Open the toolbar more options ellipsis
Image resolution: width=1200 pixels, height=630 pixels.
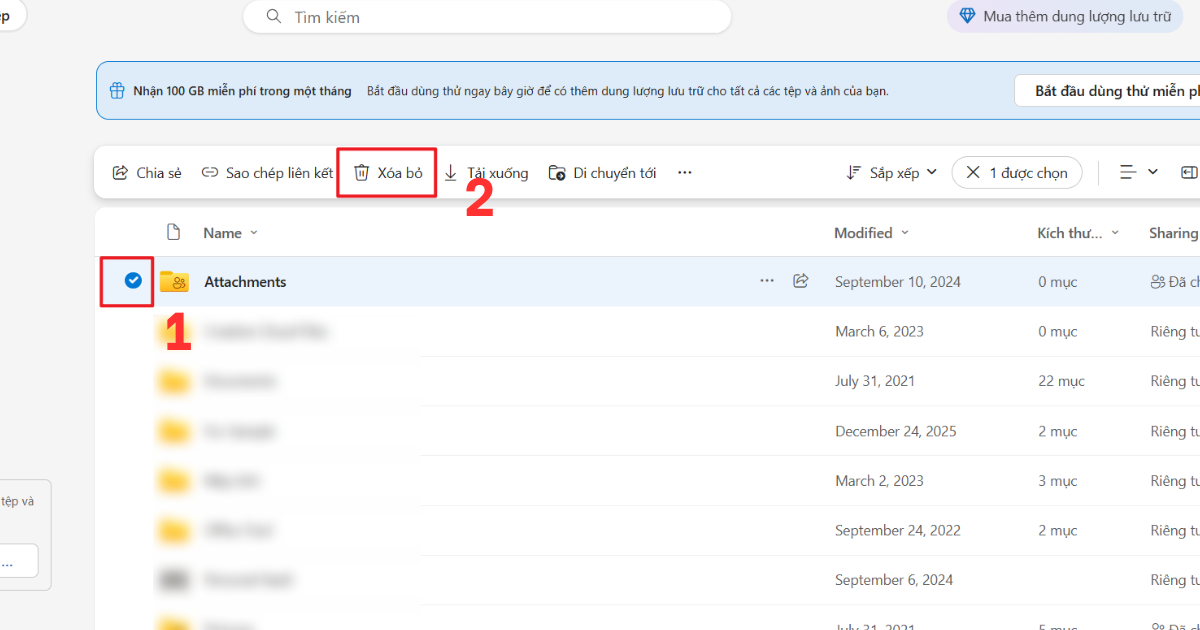pos(685,173)
